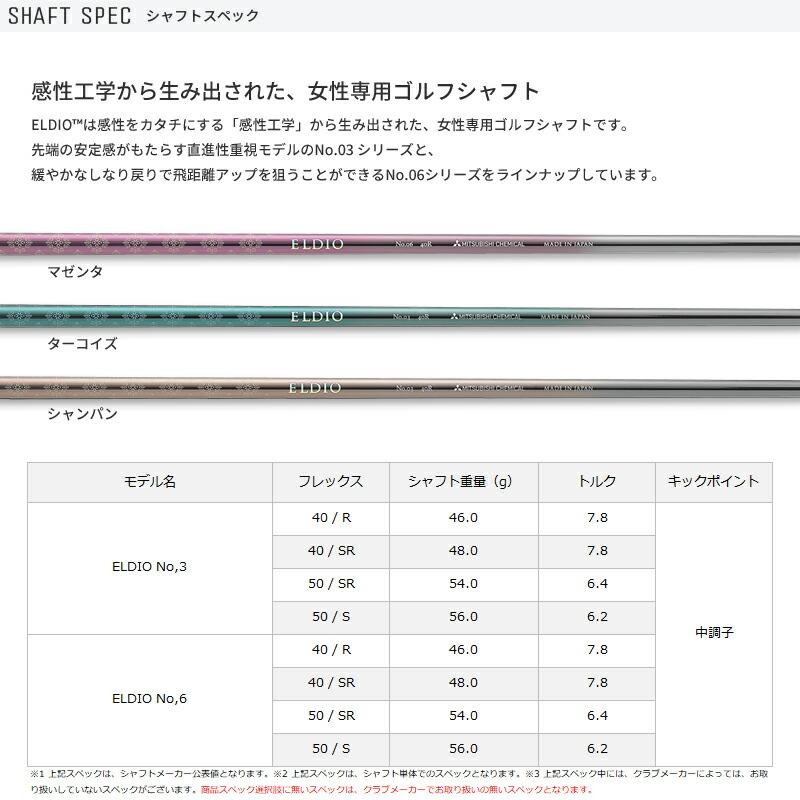Click the Mitsubishi Chemical logo on magenta shaft
Viewport: 800px width, 800px height.
(489, 244)
